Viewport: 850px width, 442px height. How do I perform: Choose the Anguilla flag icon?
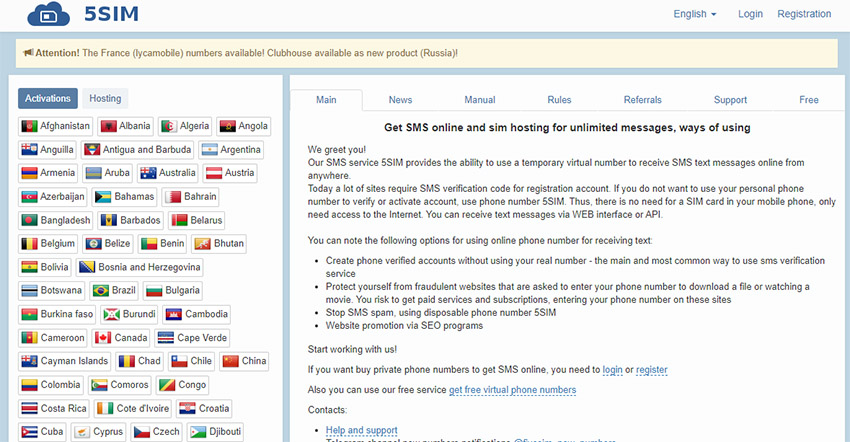click(x=29, y=150)
